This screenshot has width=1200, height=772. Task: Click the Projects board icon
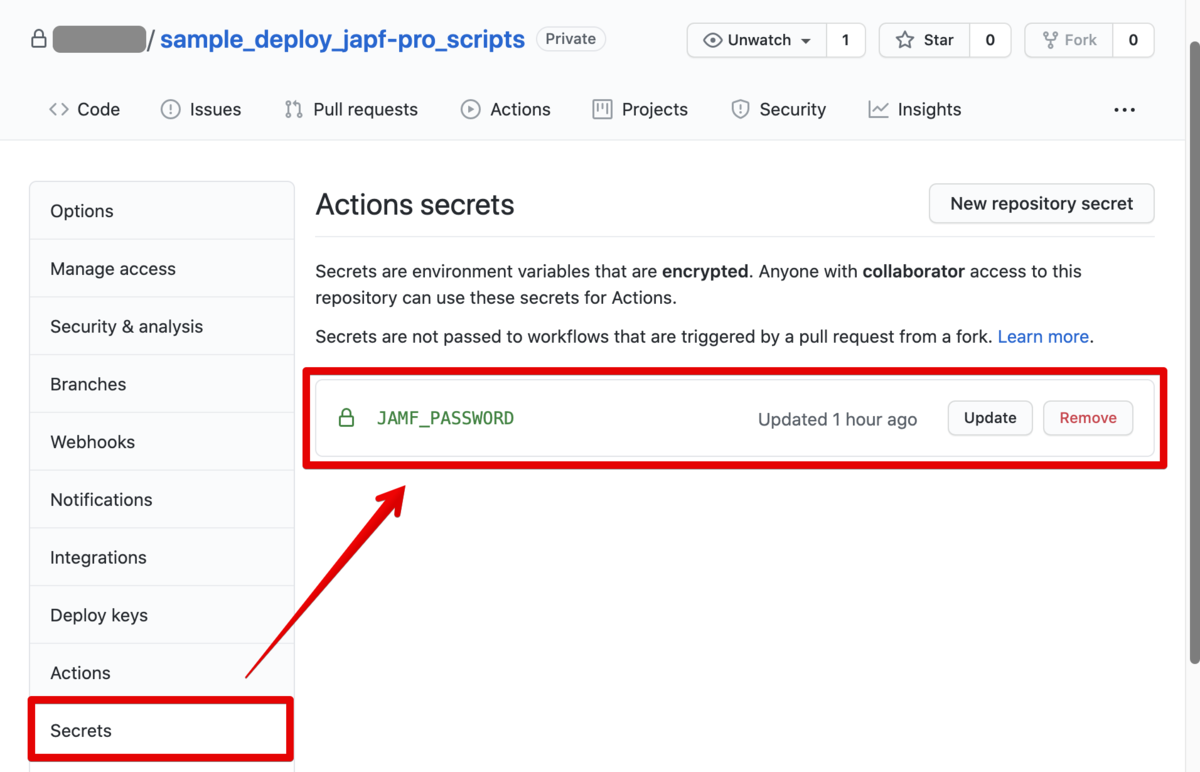point(602,110)
